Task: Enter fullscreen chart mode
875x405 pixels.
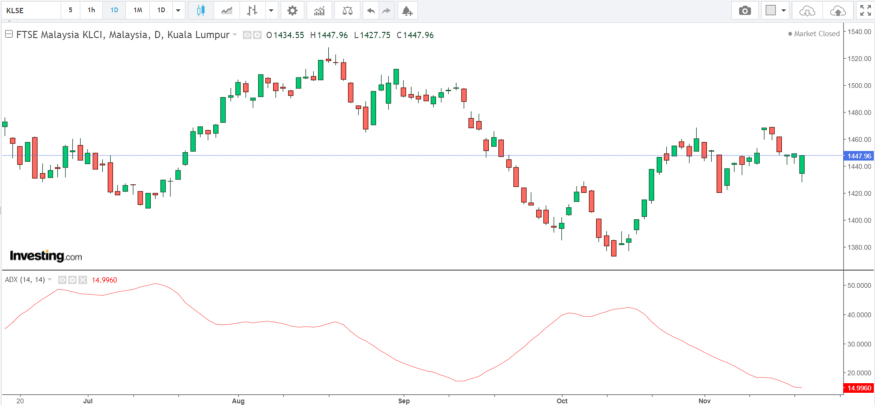Action: [x=865, y=10]
